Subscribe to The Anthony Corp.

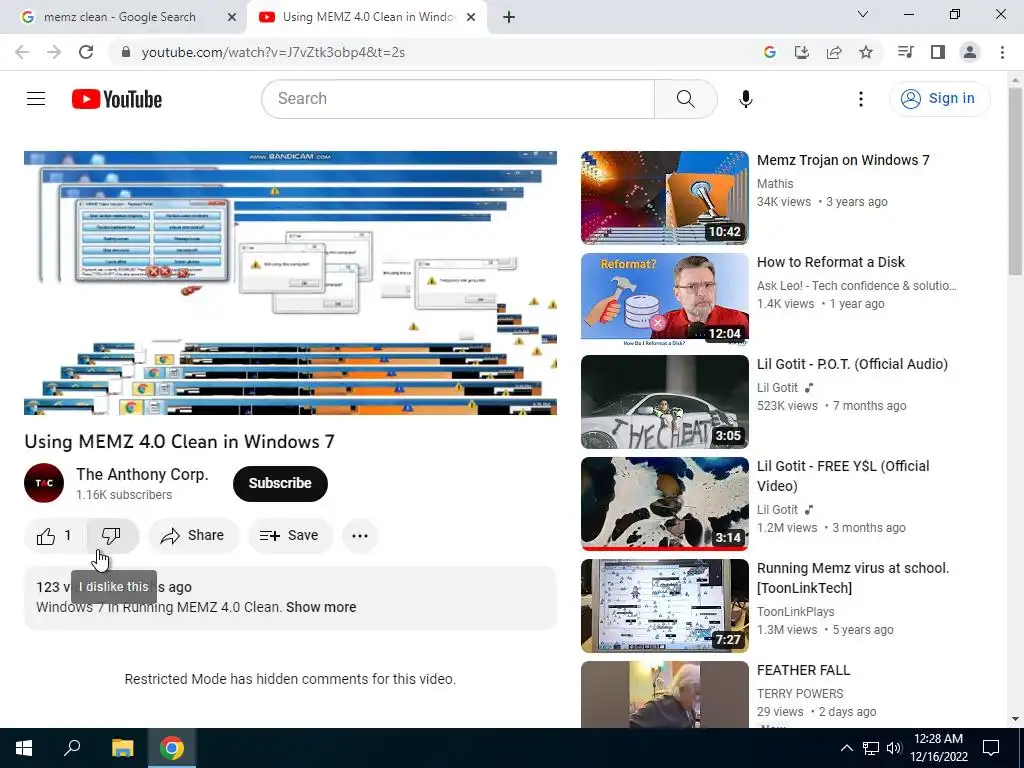coord(280,483)
